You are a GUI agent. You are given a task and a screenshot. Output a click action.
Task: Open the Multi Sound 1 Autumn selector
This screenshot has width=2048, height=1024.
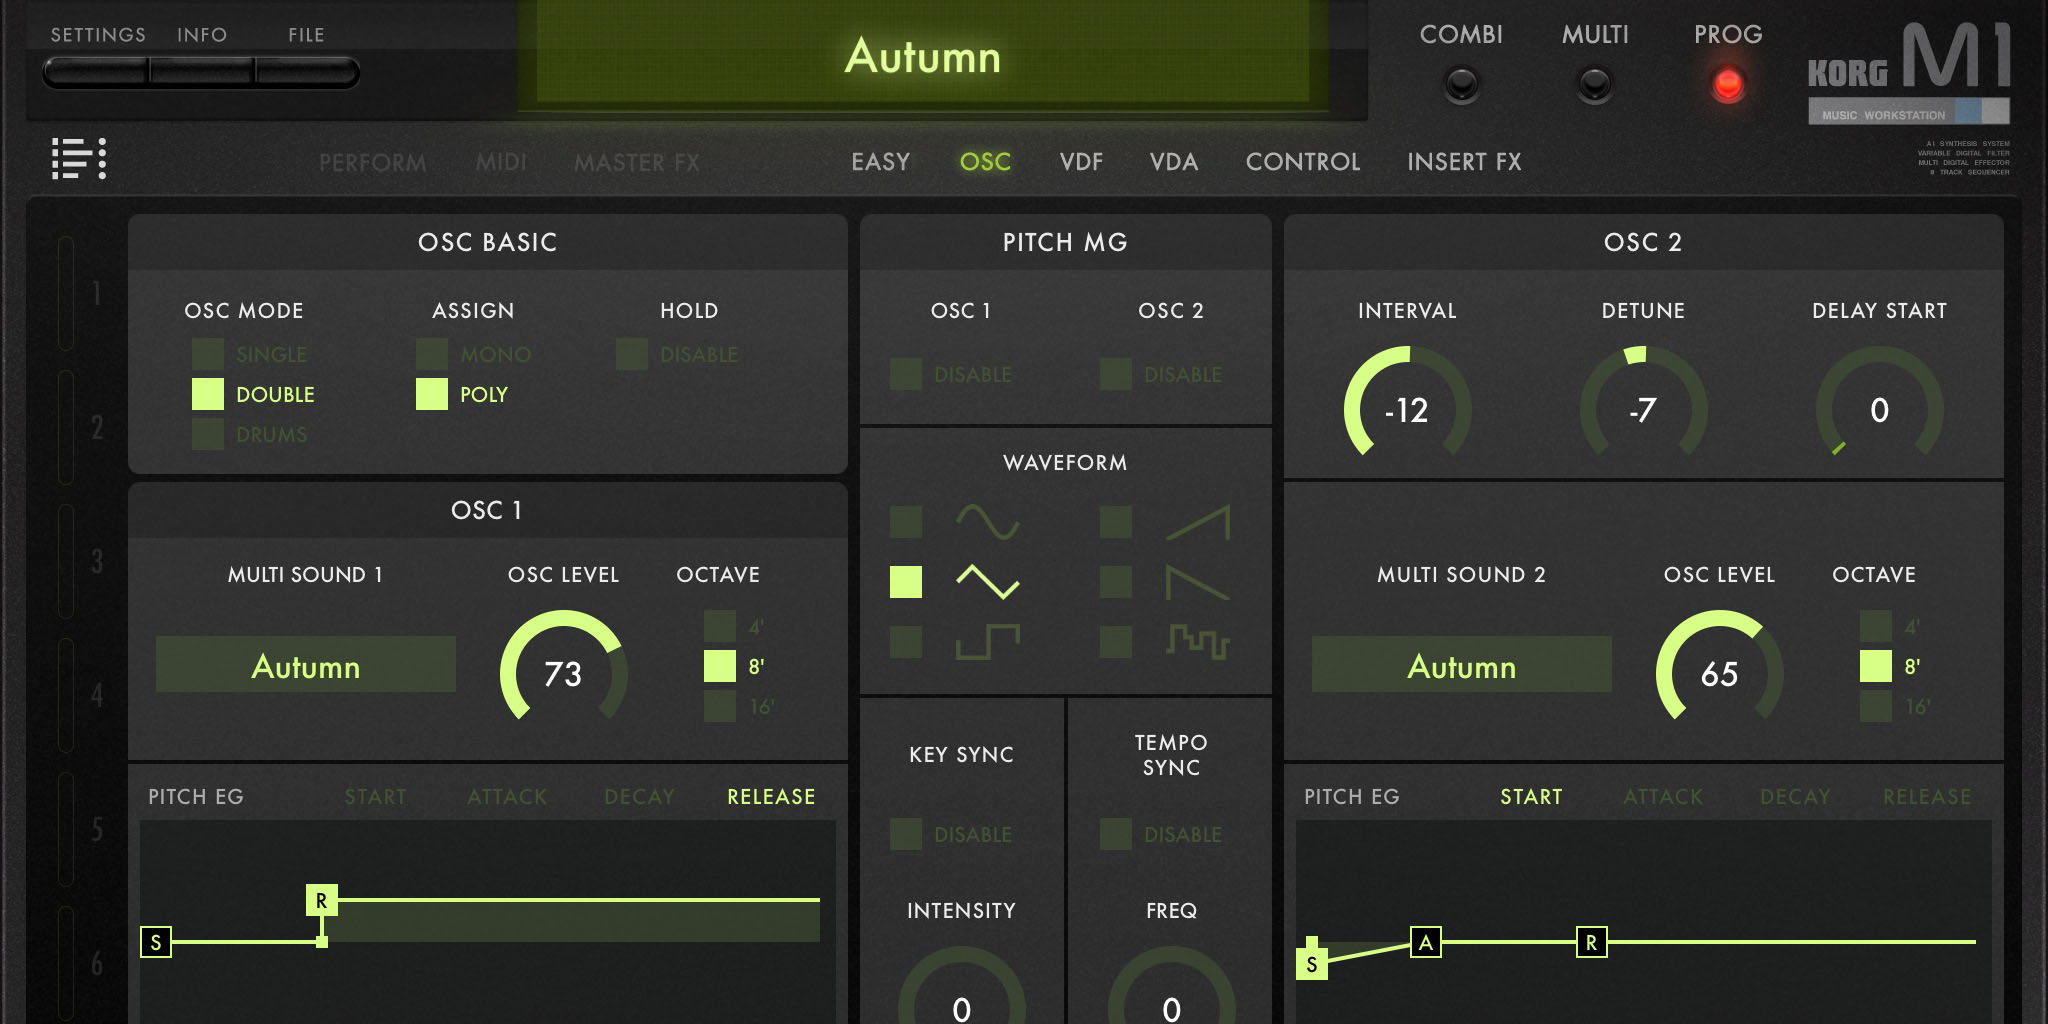tap(305, 664)
